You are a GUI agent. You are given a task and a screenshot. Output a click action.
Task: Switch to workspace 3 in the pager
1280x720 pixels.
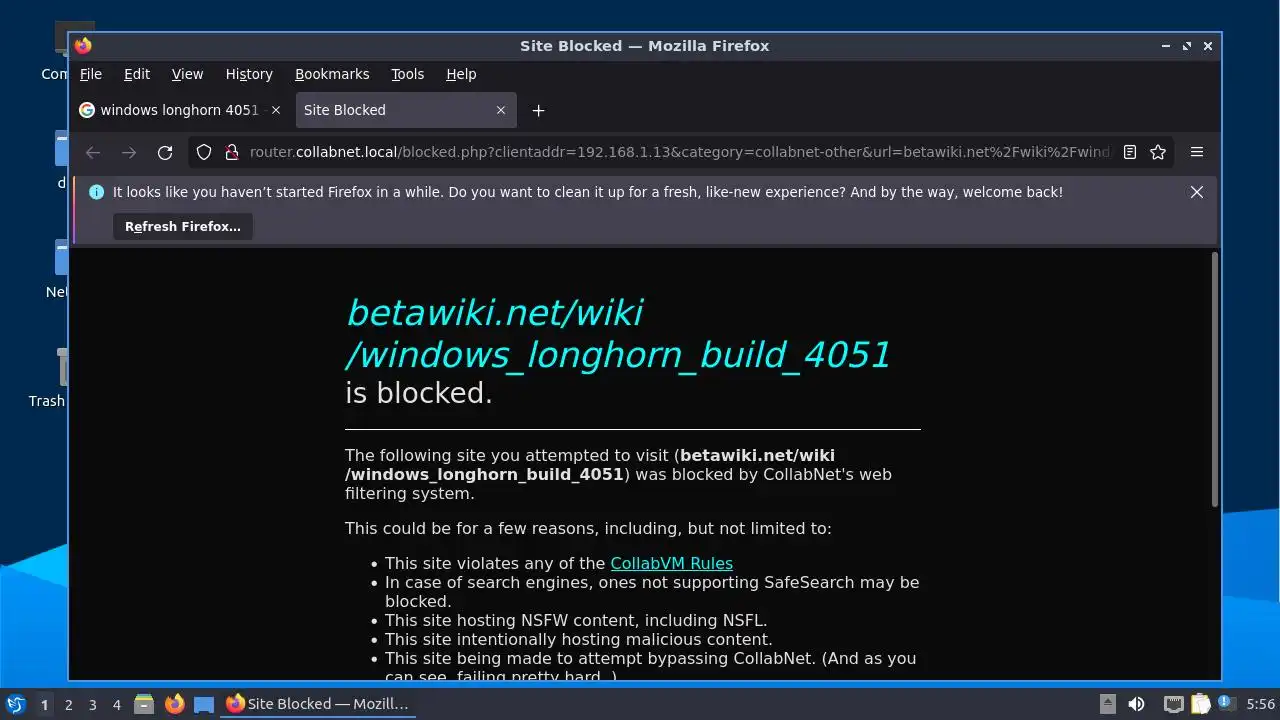92,705
